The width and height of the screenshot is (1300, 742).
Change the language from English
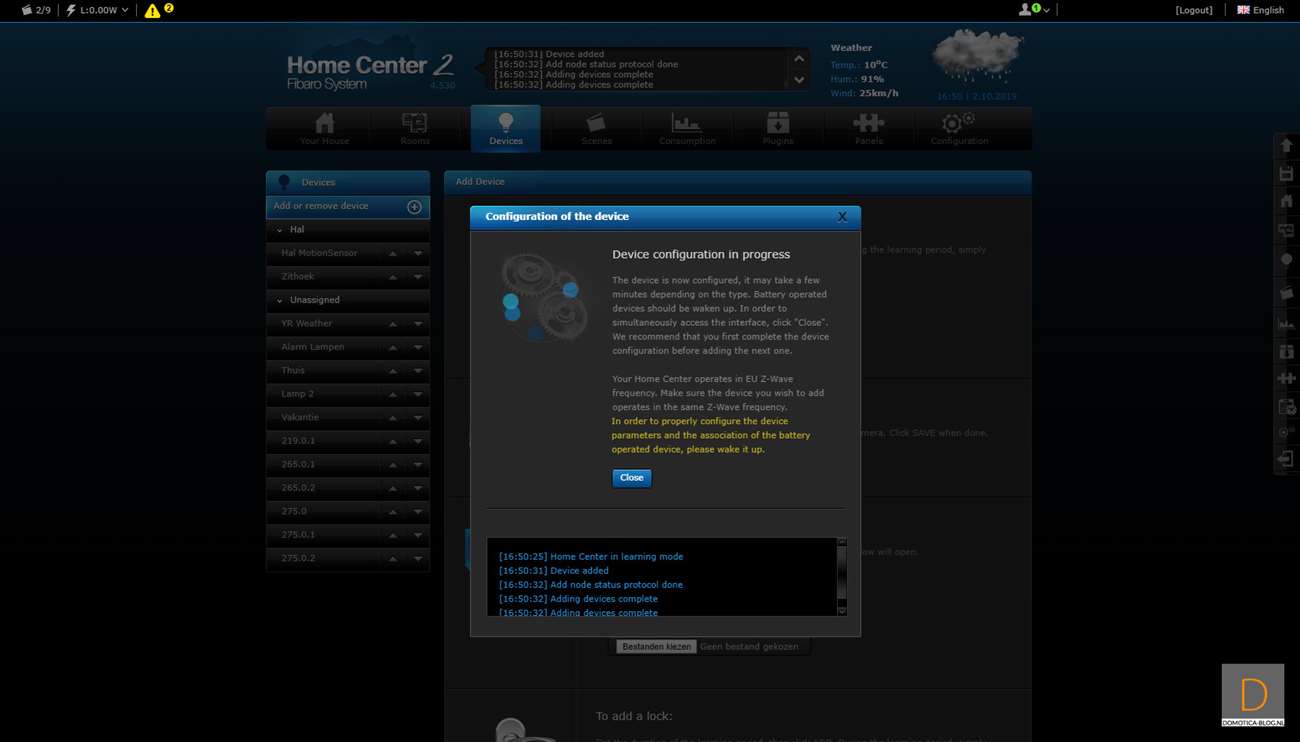pos(1260,10)
